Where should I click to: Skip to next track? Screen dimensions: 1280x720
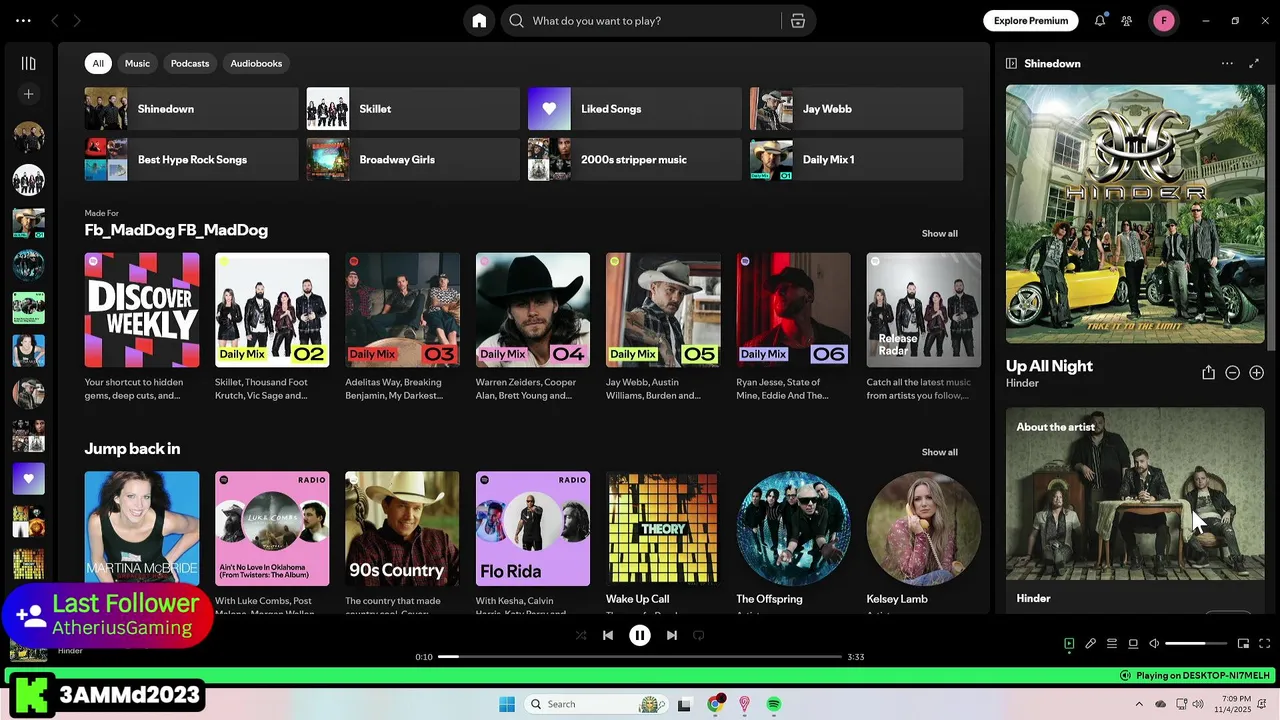[x=672, y=635]
